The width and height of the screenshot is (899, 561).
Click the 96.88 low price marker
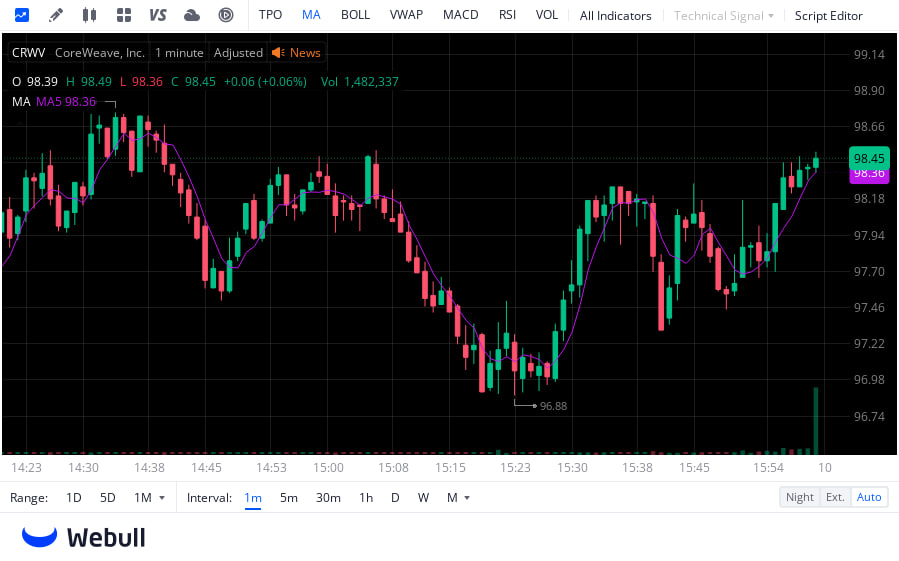tap(553, 406)
